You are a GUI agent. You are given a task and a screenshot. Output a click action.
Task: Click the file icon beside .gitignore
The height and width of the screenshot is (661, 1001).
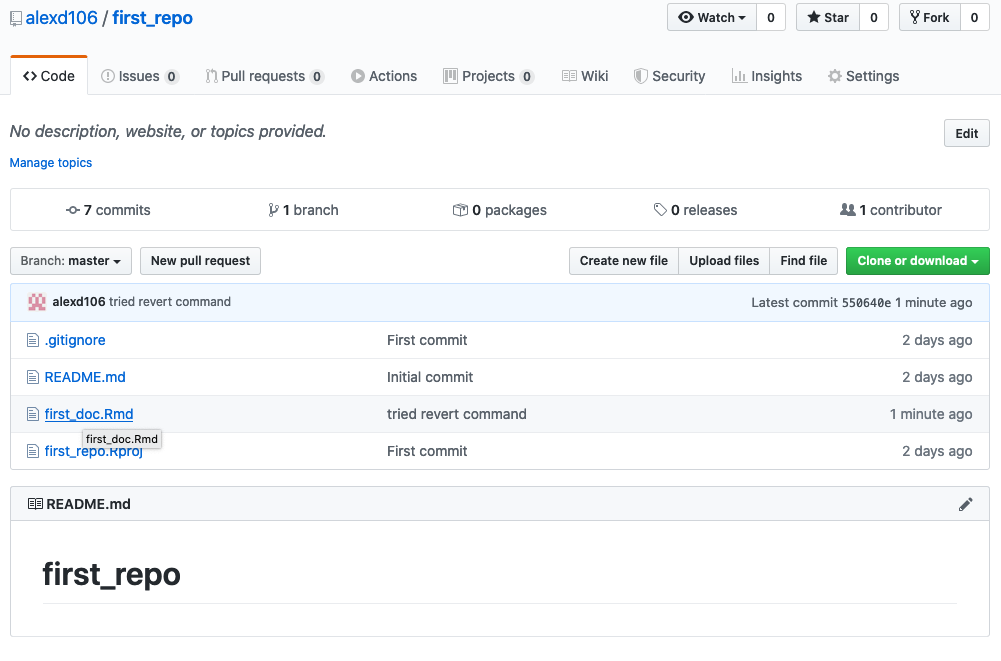(32, 341)
